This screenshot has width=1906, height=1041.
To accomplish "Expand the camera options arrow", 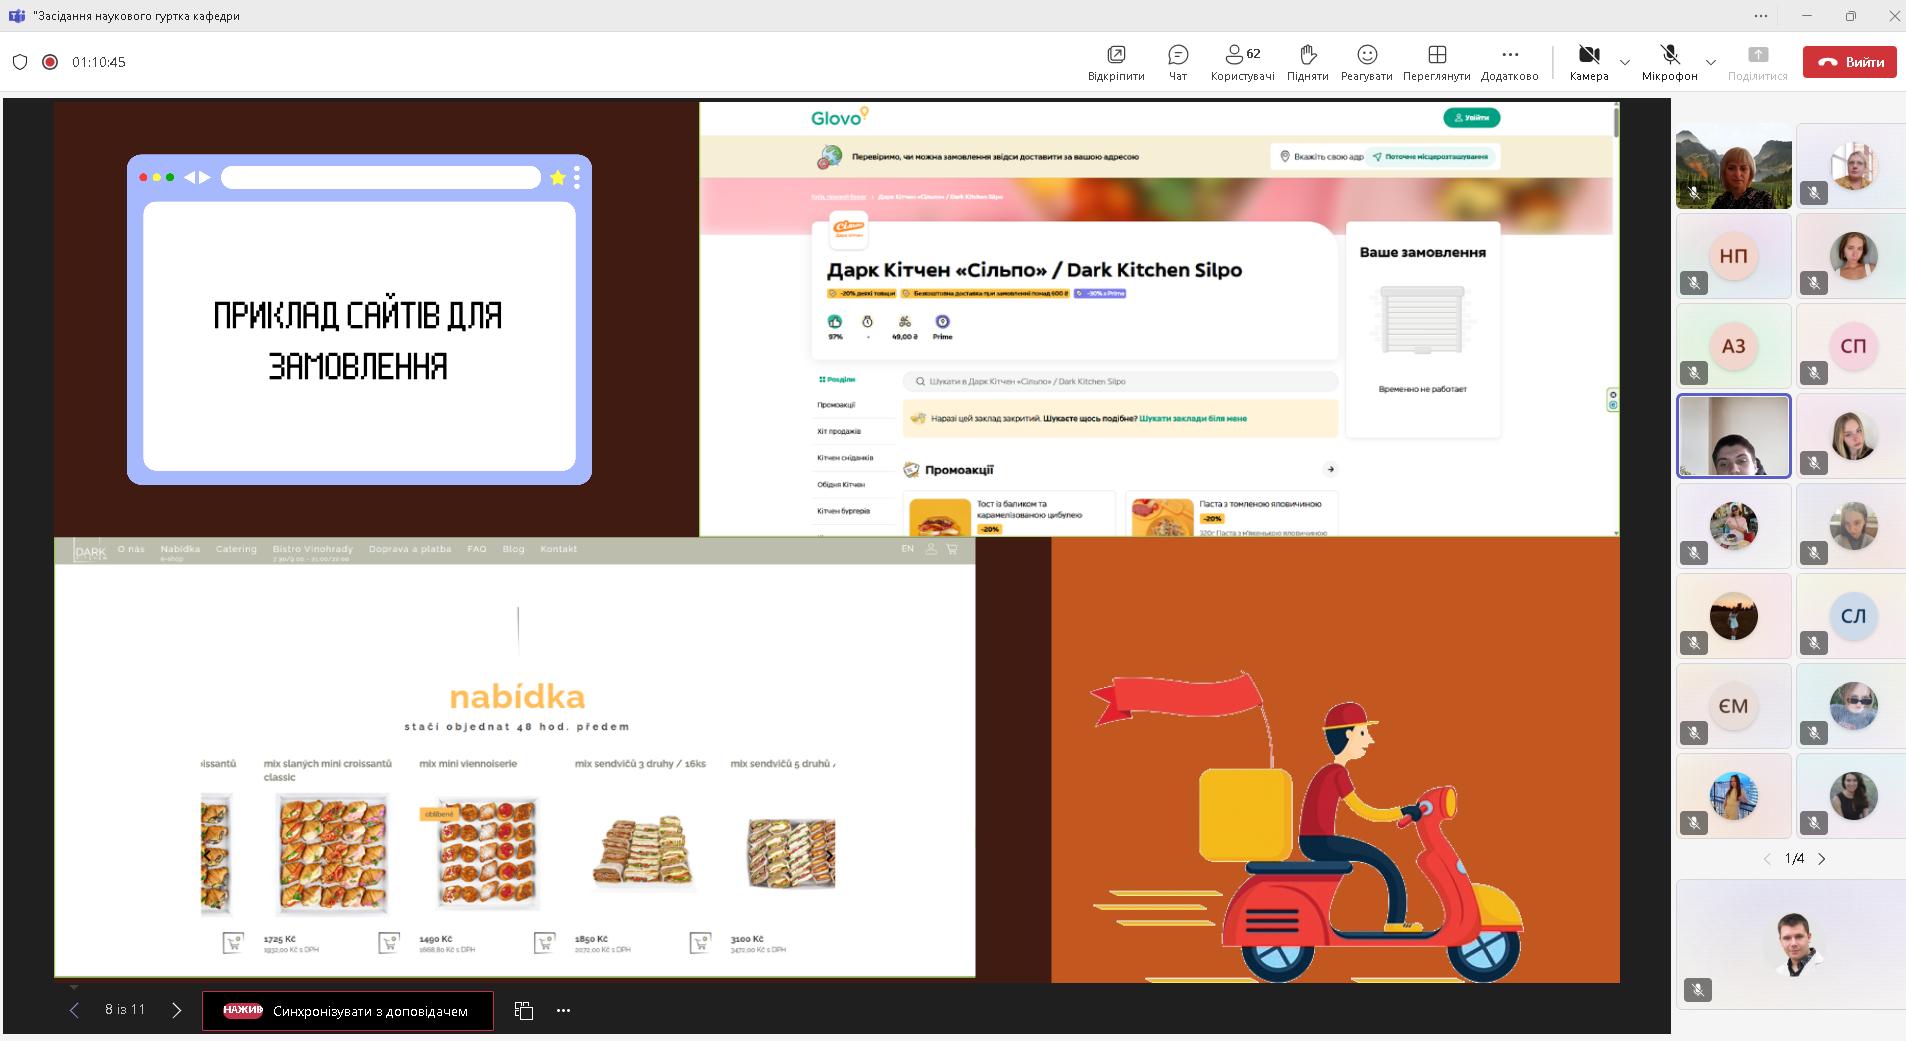I will coord(1625,62).
